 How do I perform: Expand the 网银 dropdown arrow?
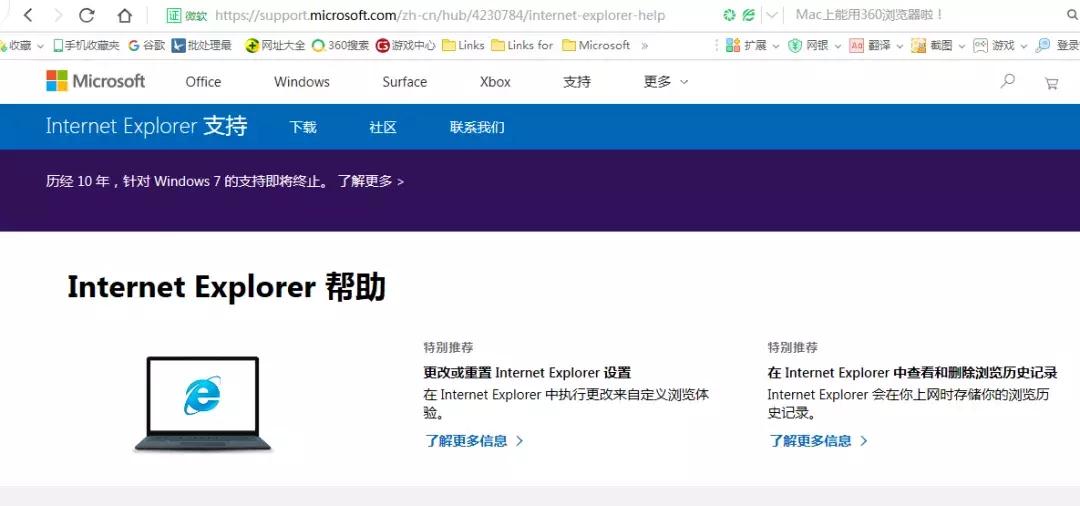coord(838,46)
